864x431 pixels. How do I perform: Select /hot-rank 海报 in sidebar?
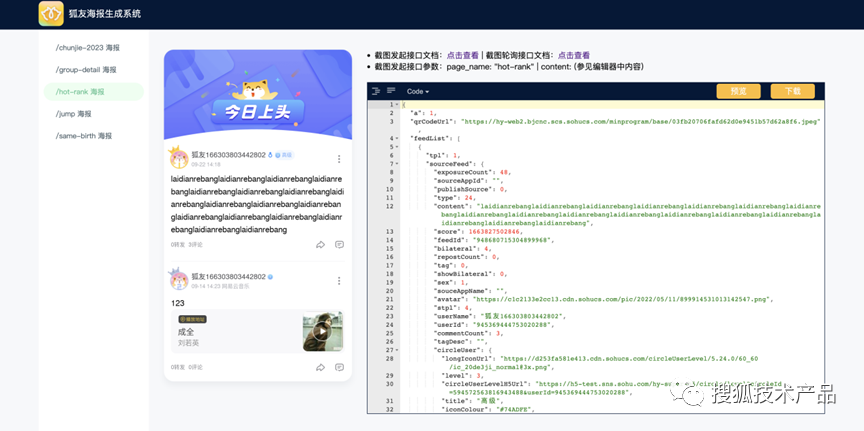(x=94, y=91)
